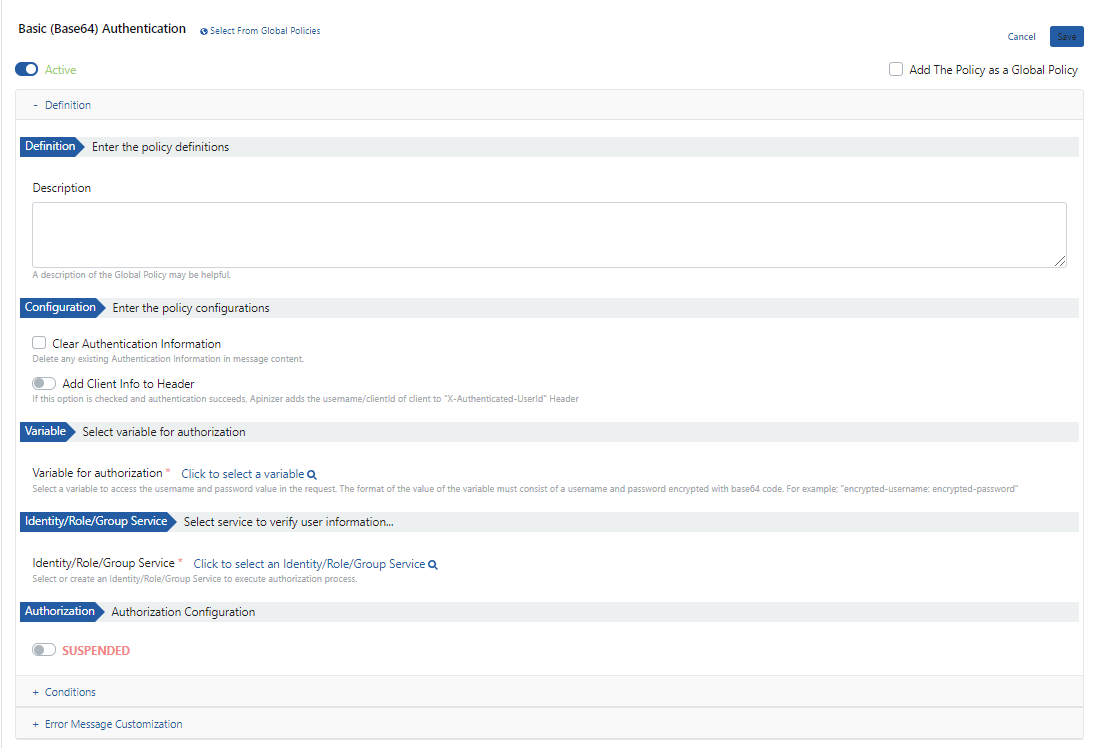Toggle the Active policy switch off
This screenshot has width=1094, height=748.
[x=27, y=70]
